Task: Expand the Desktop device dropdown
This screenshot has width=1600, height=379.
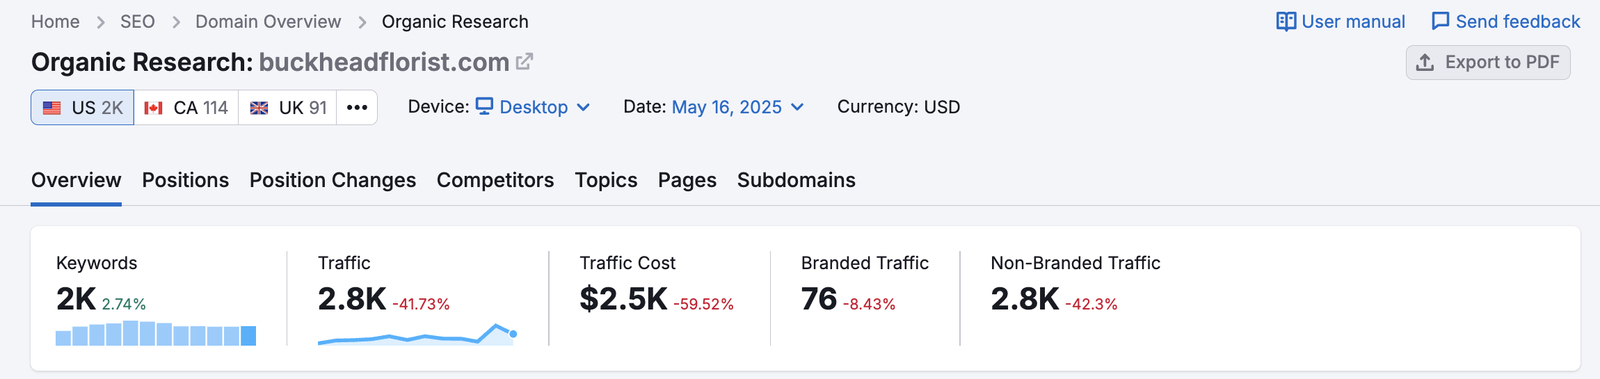Action: (533, 107)
